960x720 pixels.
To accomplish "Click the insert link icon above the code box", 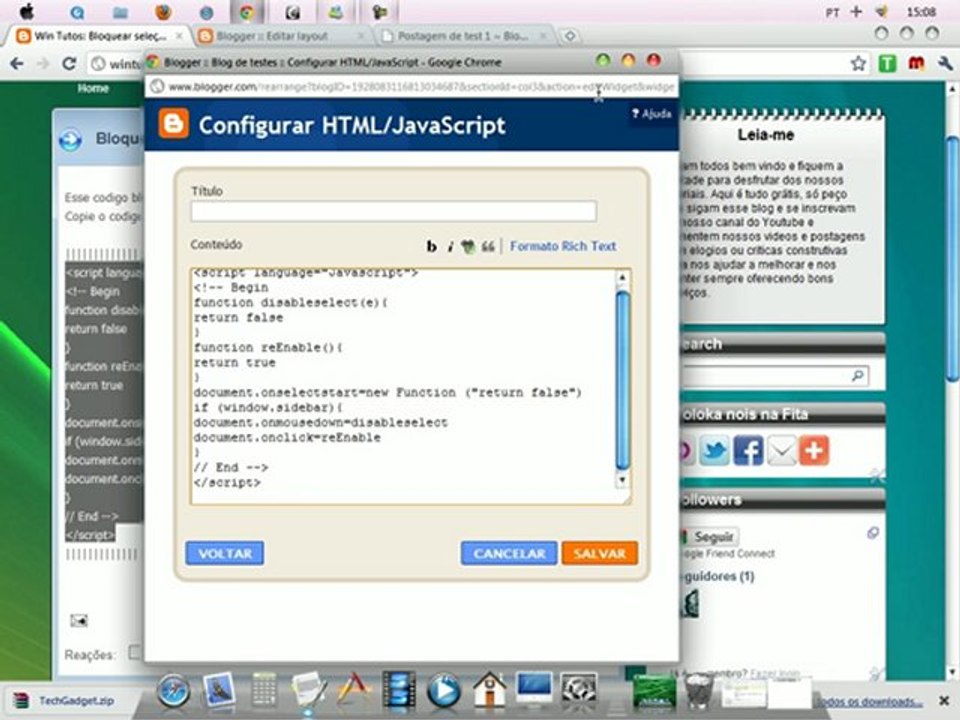I will pos(468,246).
